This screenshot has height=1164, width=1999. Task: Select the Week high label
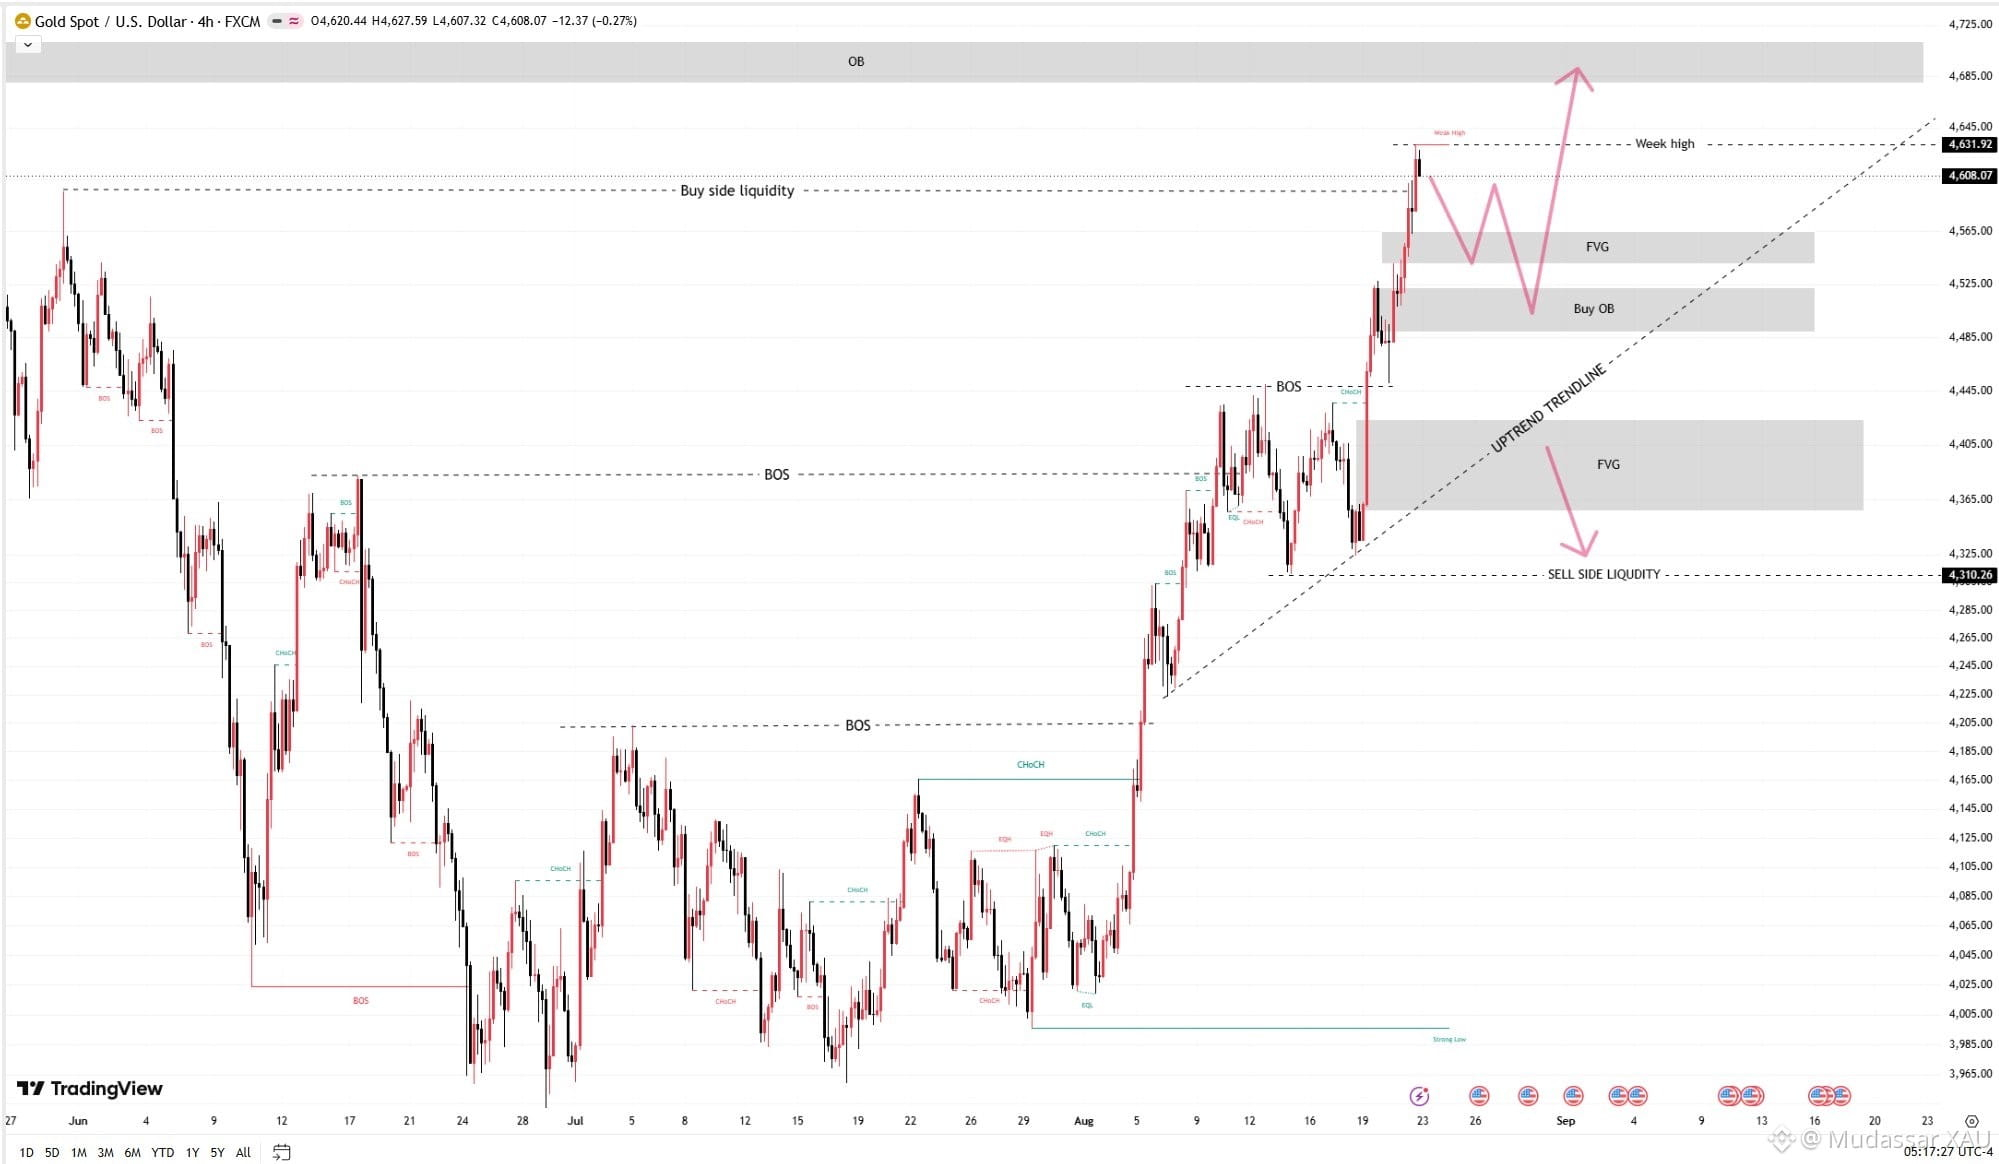pos(1665,144)
